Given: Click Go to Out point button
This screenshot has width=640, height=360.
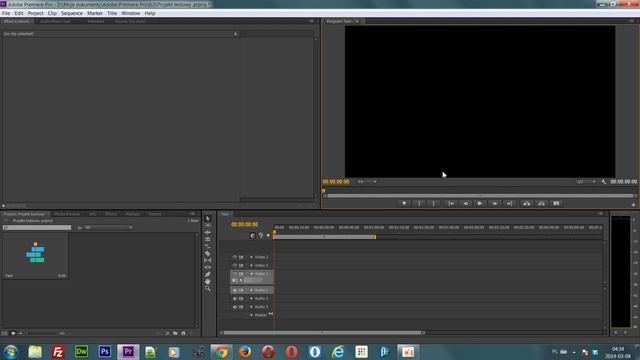Looking at the screenshot, I should (509, 203).
